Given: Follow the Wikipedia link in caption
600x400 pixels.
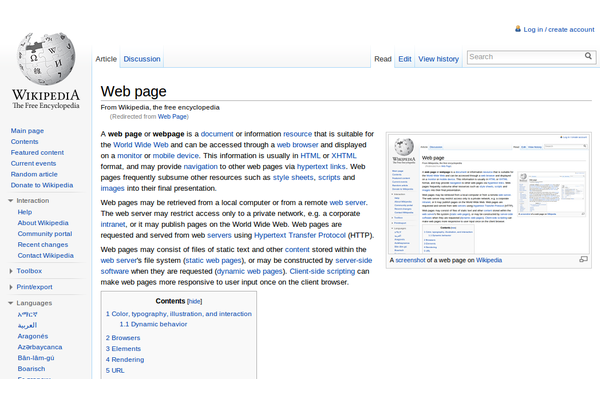Looking at the screenshot, I should pos(489,260).
